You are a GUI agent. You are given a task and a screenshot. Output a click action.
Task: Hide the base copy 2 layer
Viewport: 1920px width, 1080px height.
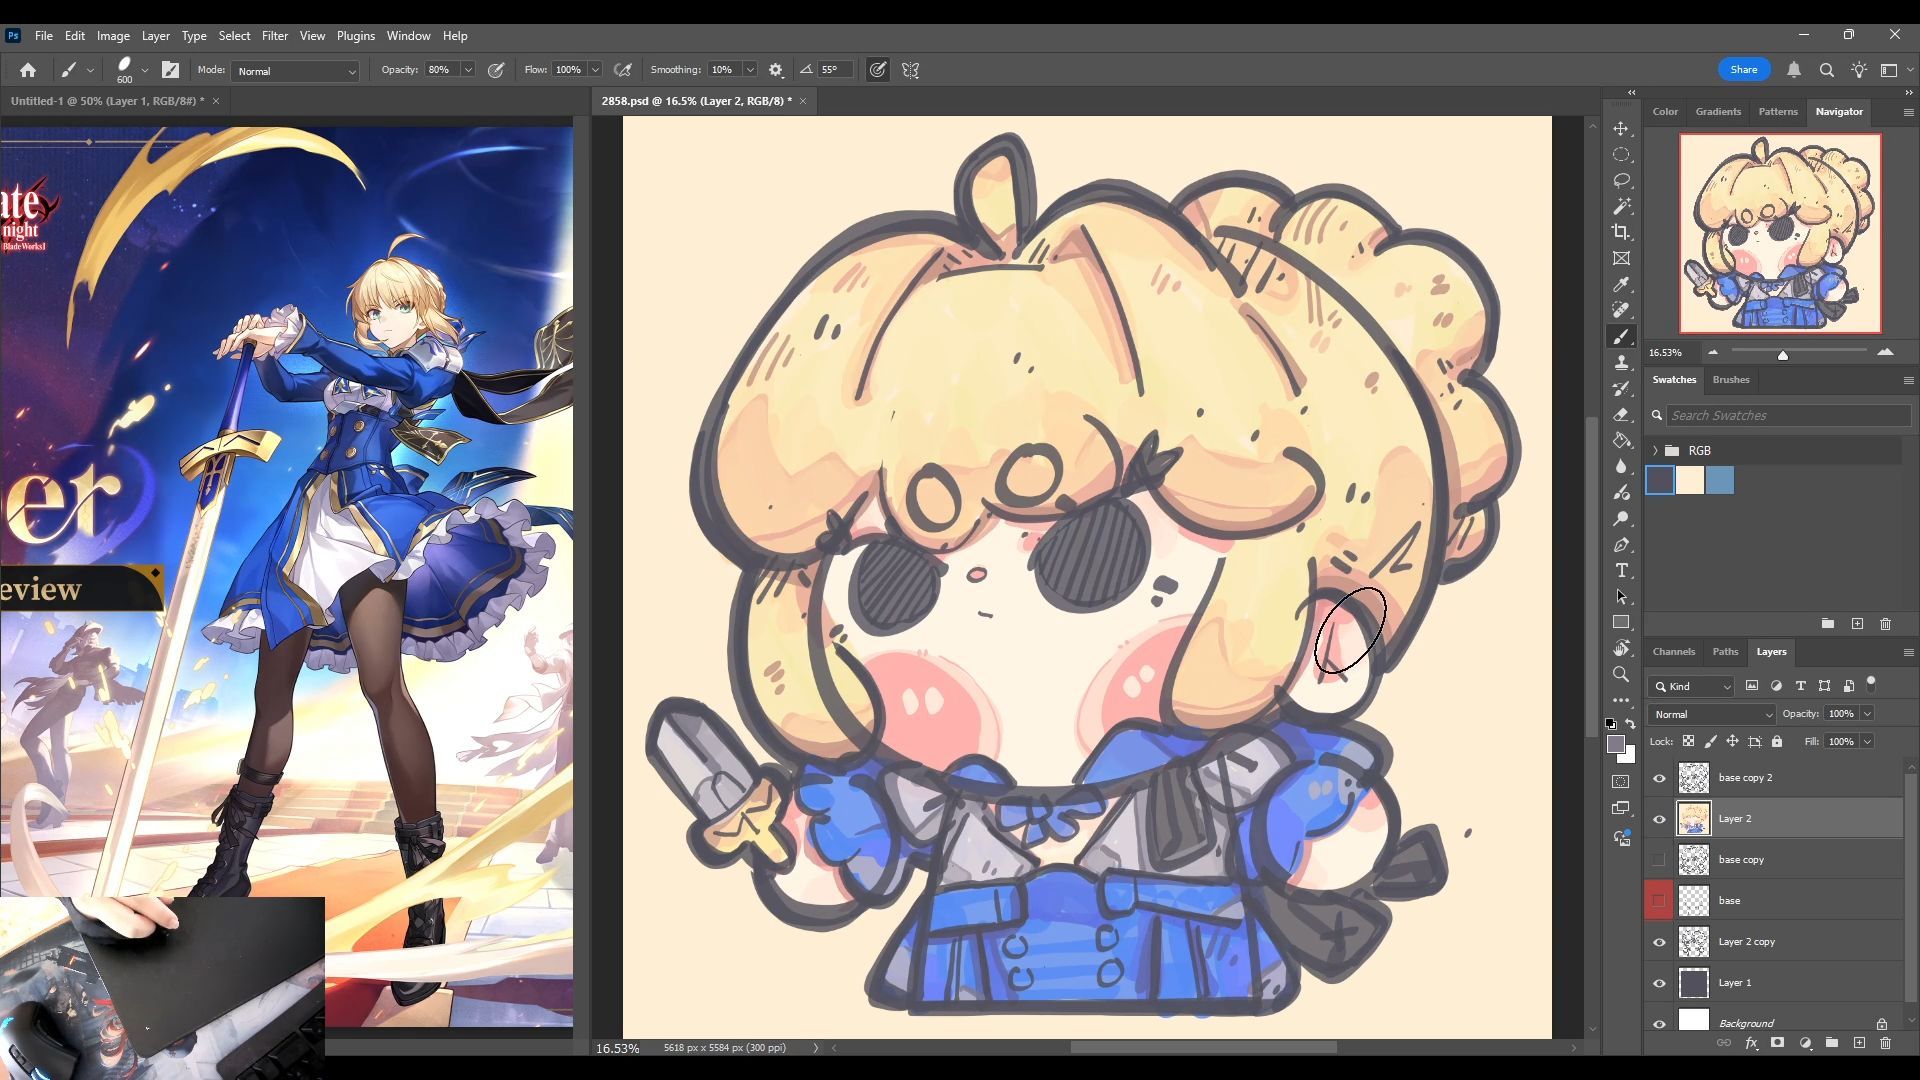coord(1659,778)
